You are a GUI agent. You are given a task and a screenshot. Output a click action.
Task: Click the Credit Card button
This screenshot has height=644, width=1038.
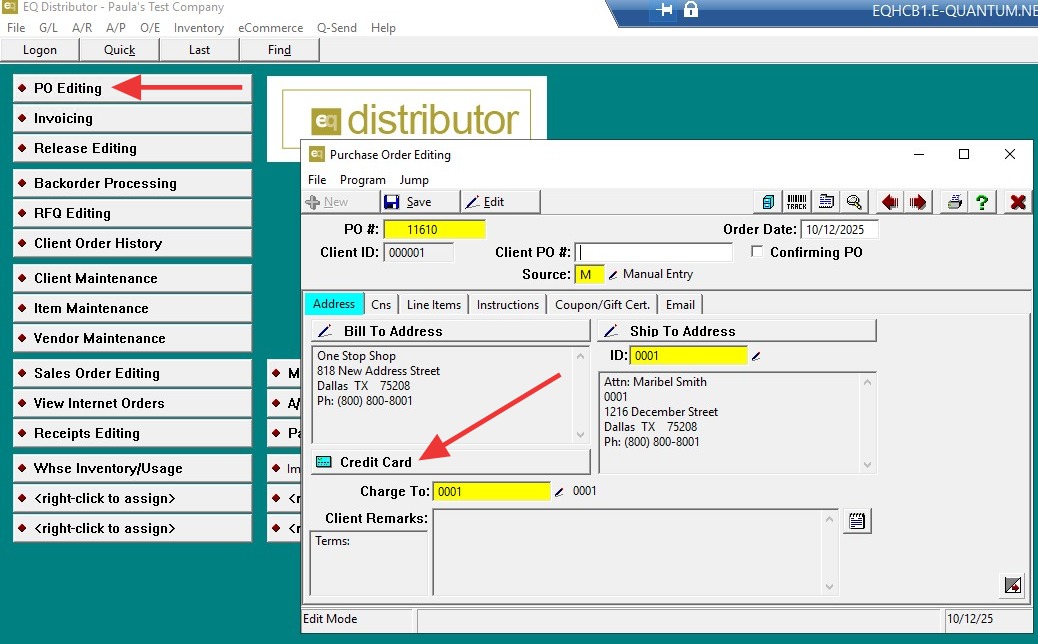pos(451,462)
